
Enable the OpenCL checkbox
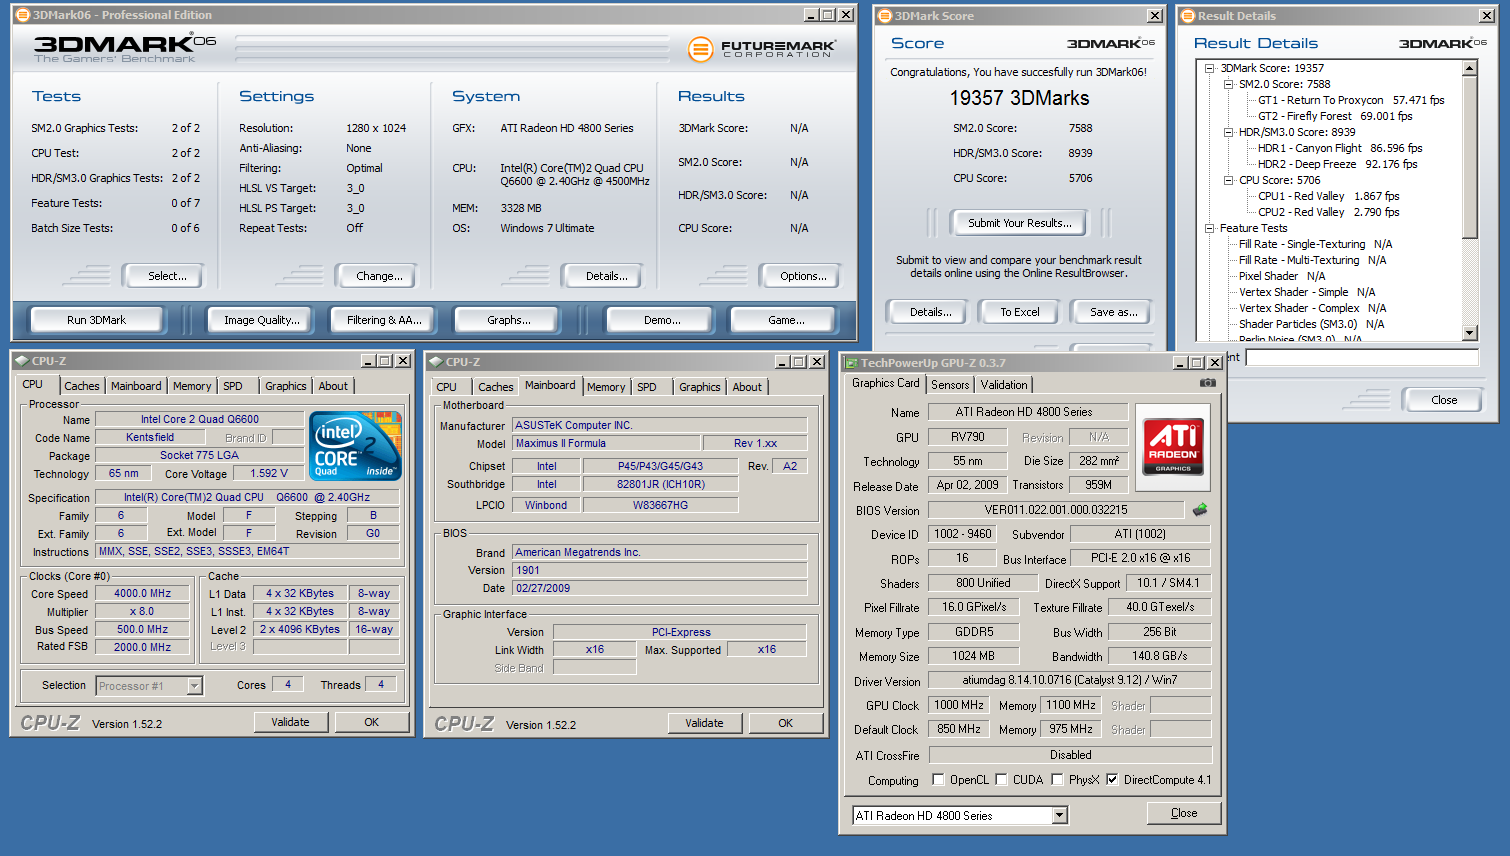click(938, 780)
